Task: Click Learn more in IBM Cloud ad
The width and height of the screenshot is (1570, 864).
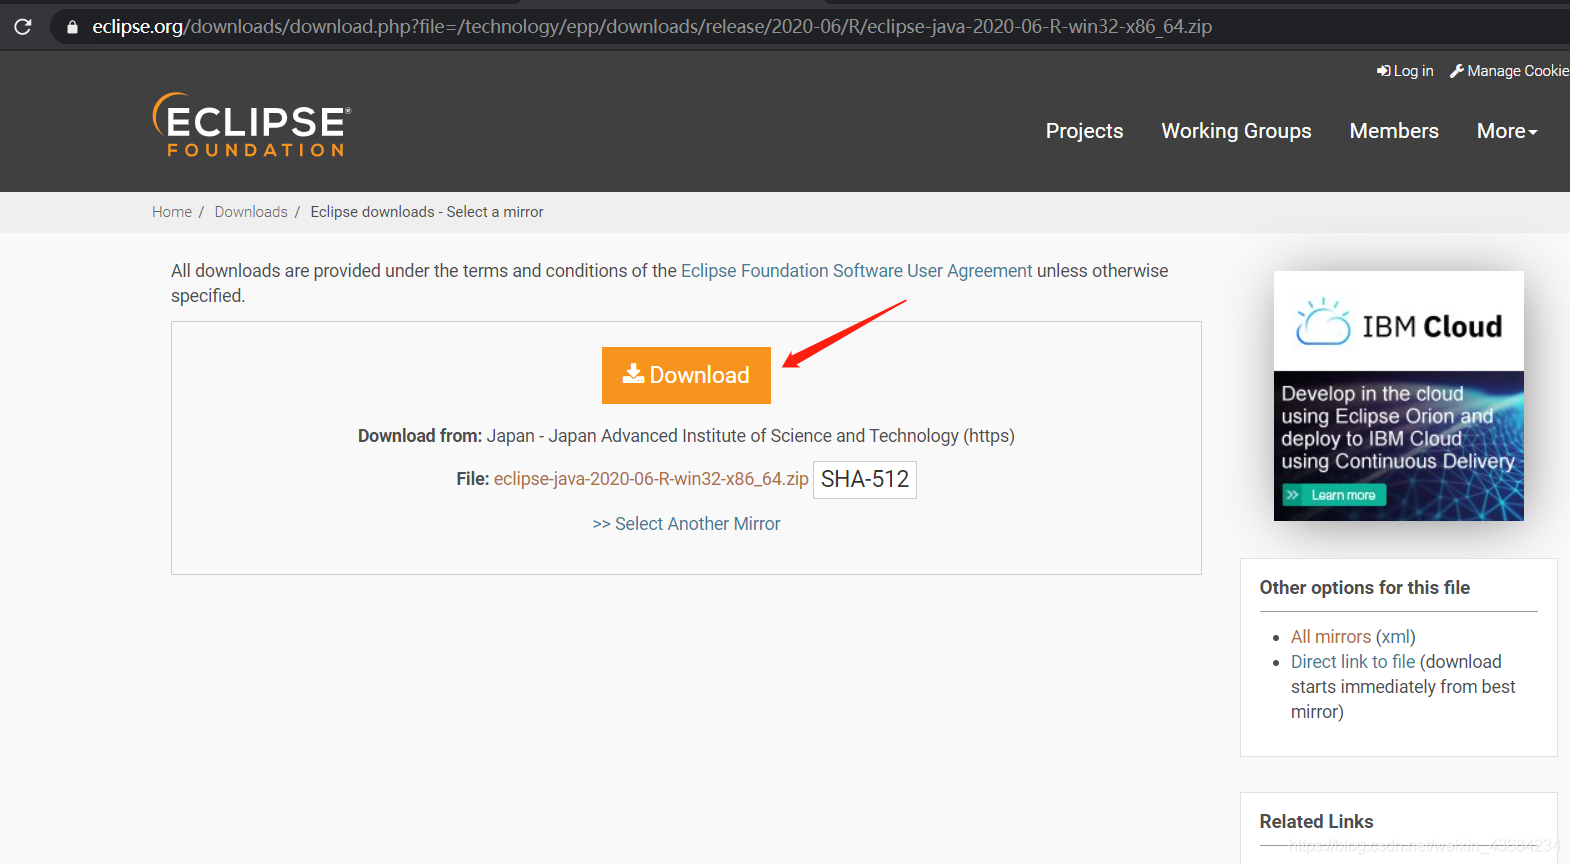Action: 1334,495
